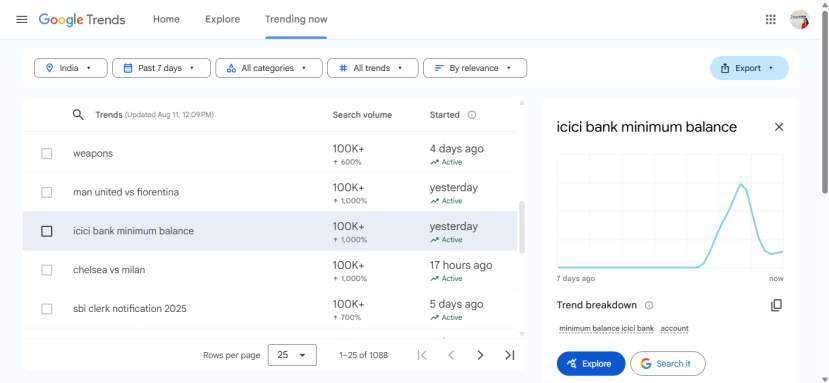Image resolution: width=829 pixels, height=383 pixels.
Task: Open the weapons trend row
Action: click(x=270, y=153)
